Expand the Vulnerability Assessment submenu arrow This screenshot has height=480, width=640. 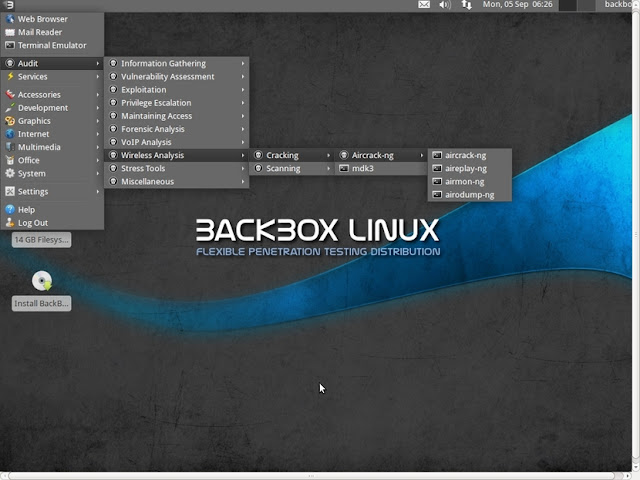[243, 76]
